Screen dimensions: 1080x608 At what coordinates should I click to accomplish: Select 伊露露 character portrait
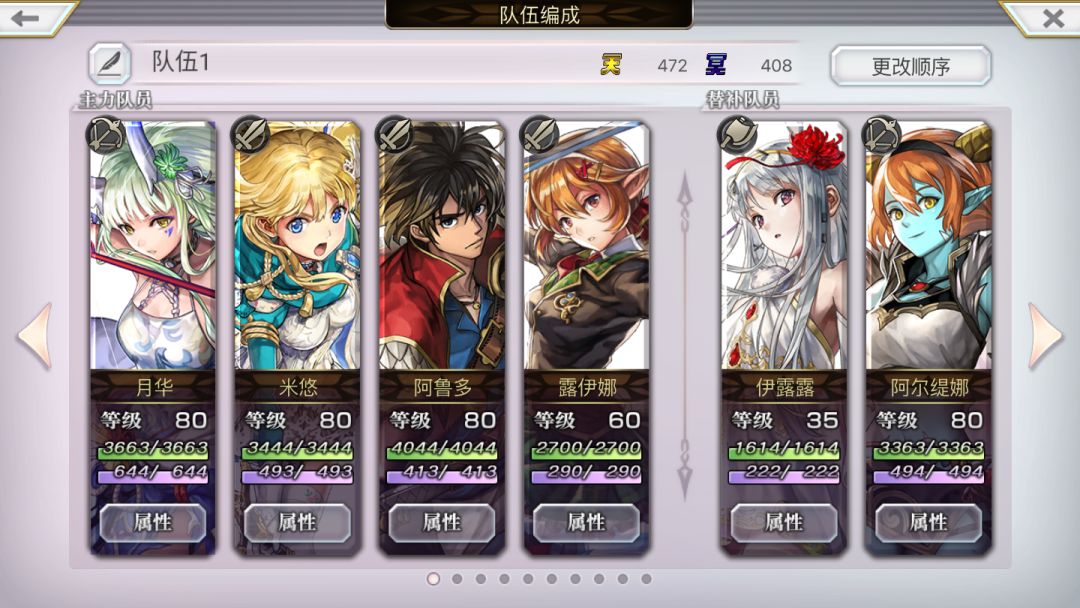point(784,246)
